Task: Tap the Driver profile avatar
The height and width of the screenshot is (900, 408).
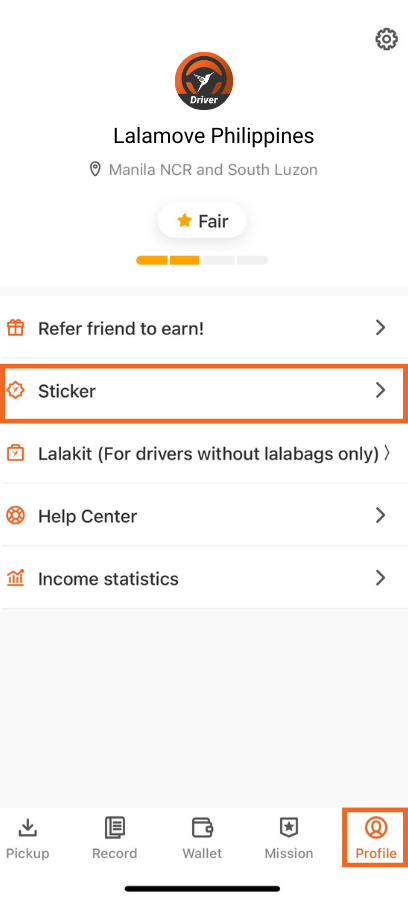Action: click(x=204, y=81)
